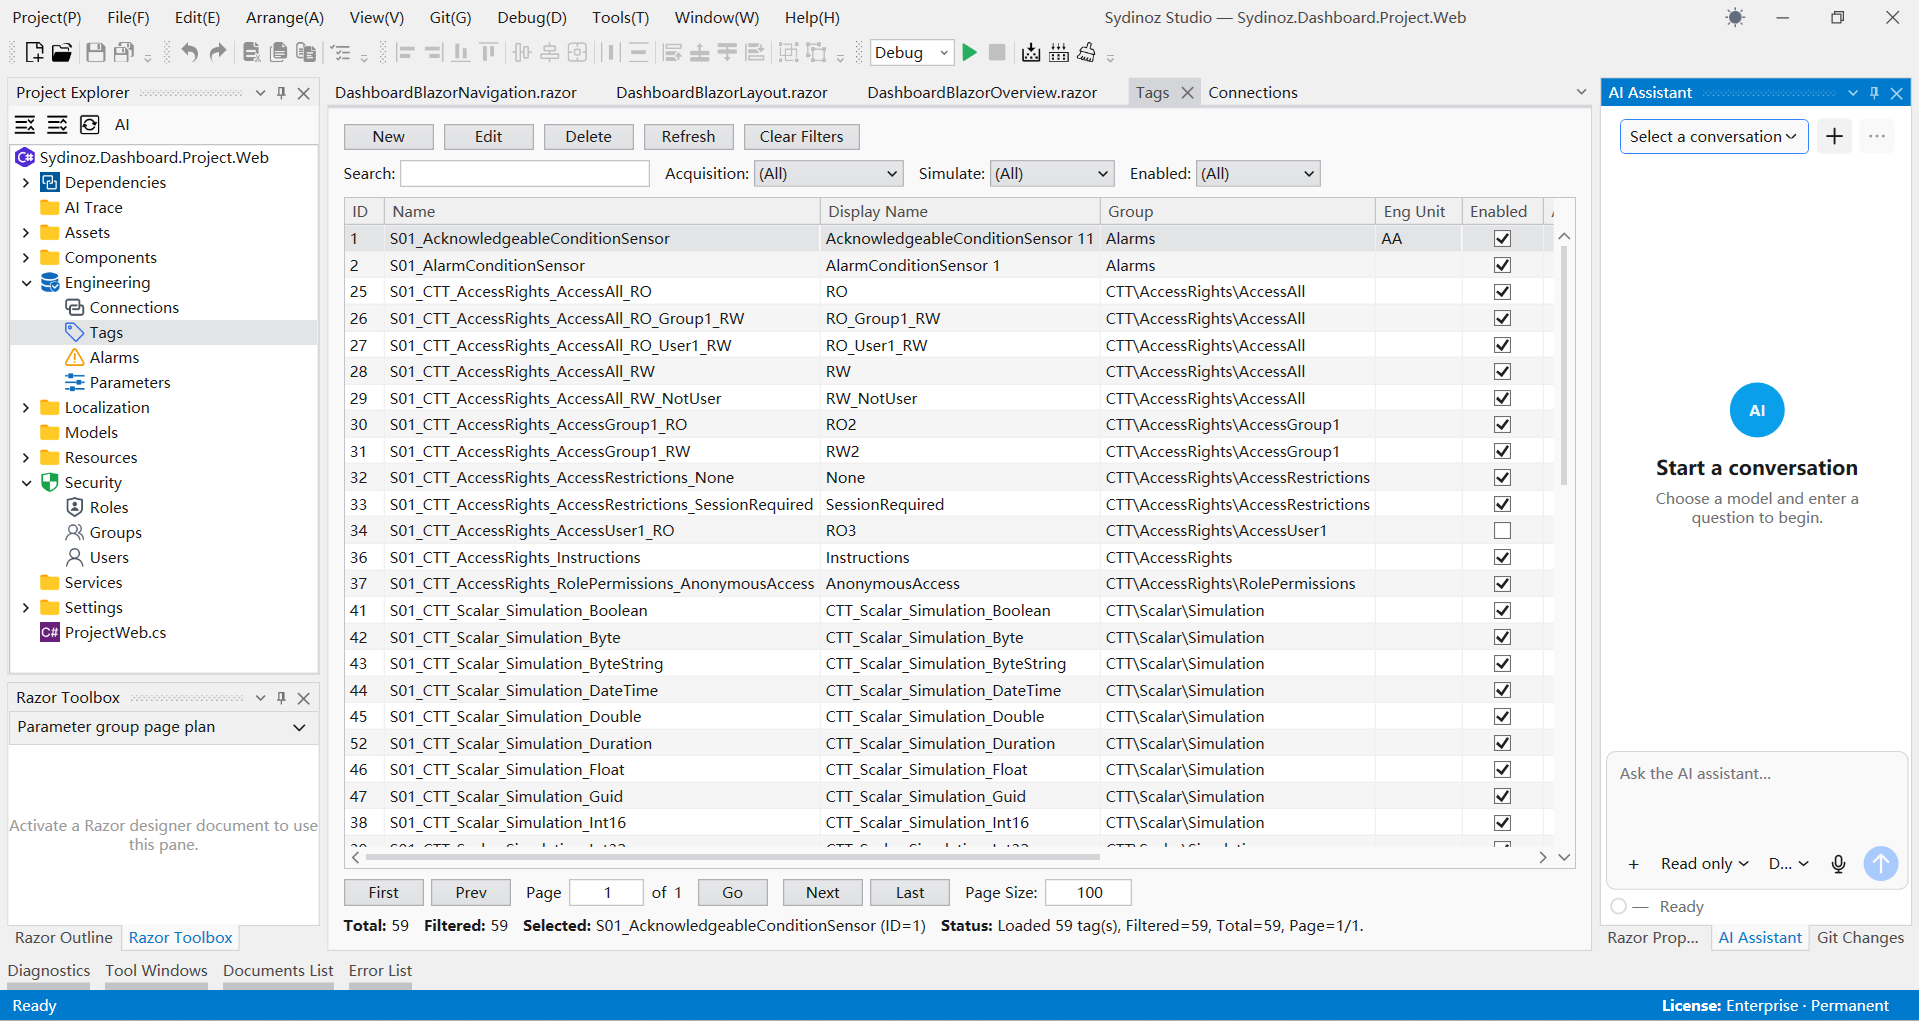This screenshot has width=1919, height=1021.
Task: Start debugging with green Play icon
Action: tap(969, 52)
